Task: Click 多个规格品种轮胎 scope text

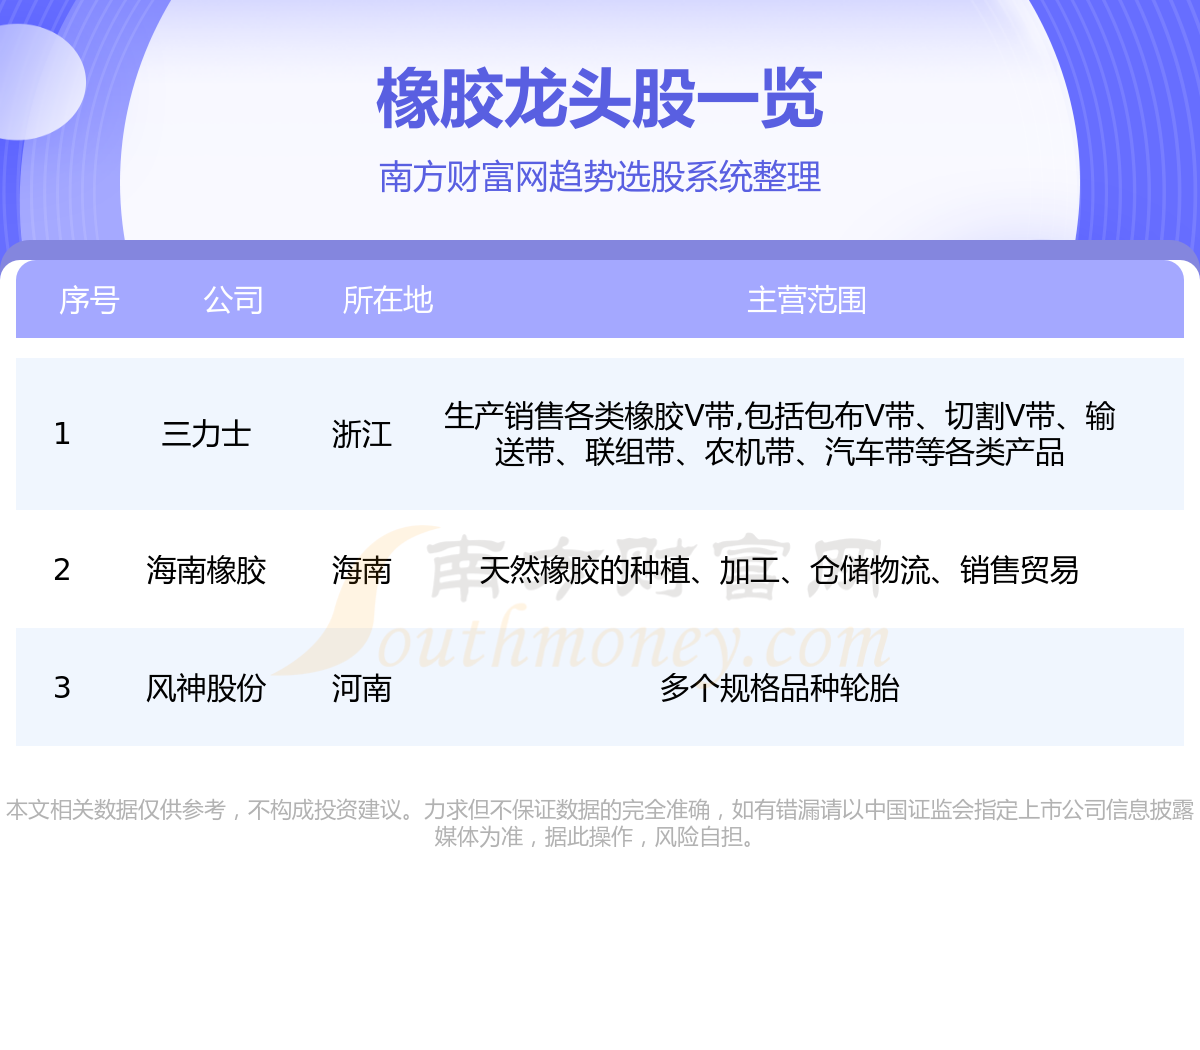Action: [x=780, y=688]
